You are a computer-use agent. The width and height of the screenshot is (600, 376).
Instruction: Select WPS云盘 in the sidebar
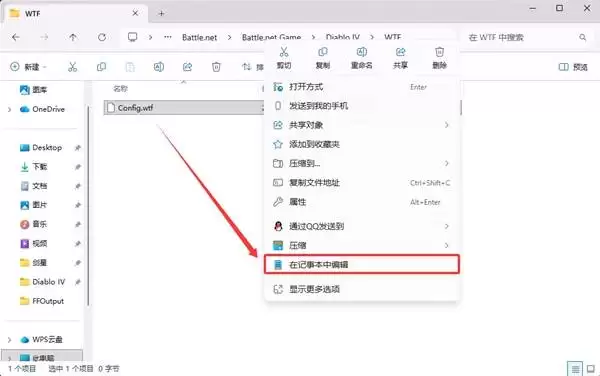tap(41, 339)
